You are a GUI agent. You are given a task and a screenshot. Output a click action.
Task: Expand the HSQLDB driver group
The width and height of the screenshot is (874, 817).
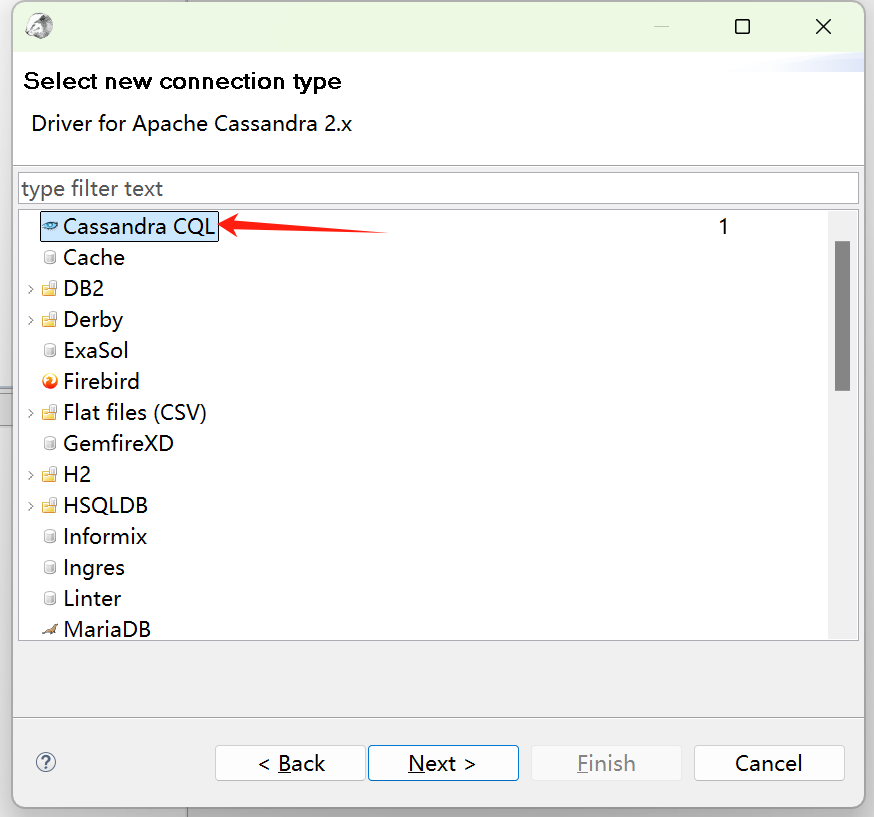[31, 506]
